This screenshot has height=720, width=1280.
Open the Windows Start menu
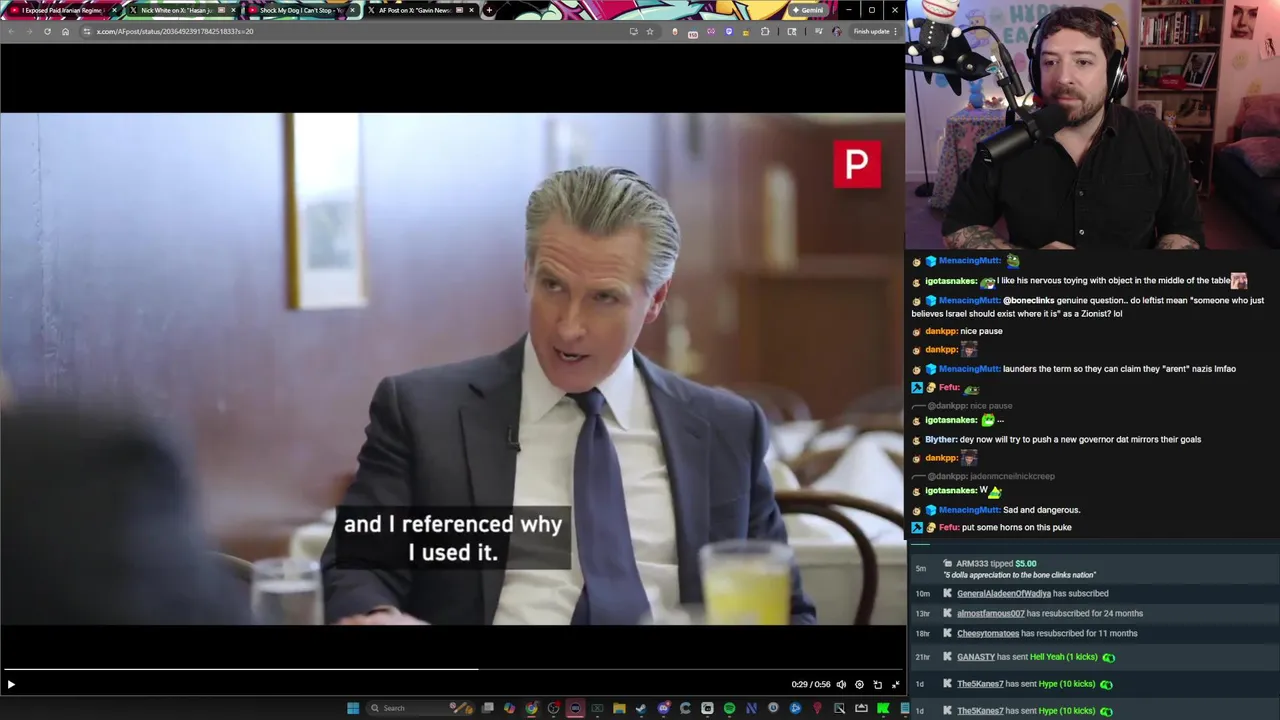click(353, 708)
